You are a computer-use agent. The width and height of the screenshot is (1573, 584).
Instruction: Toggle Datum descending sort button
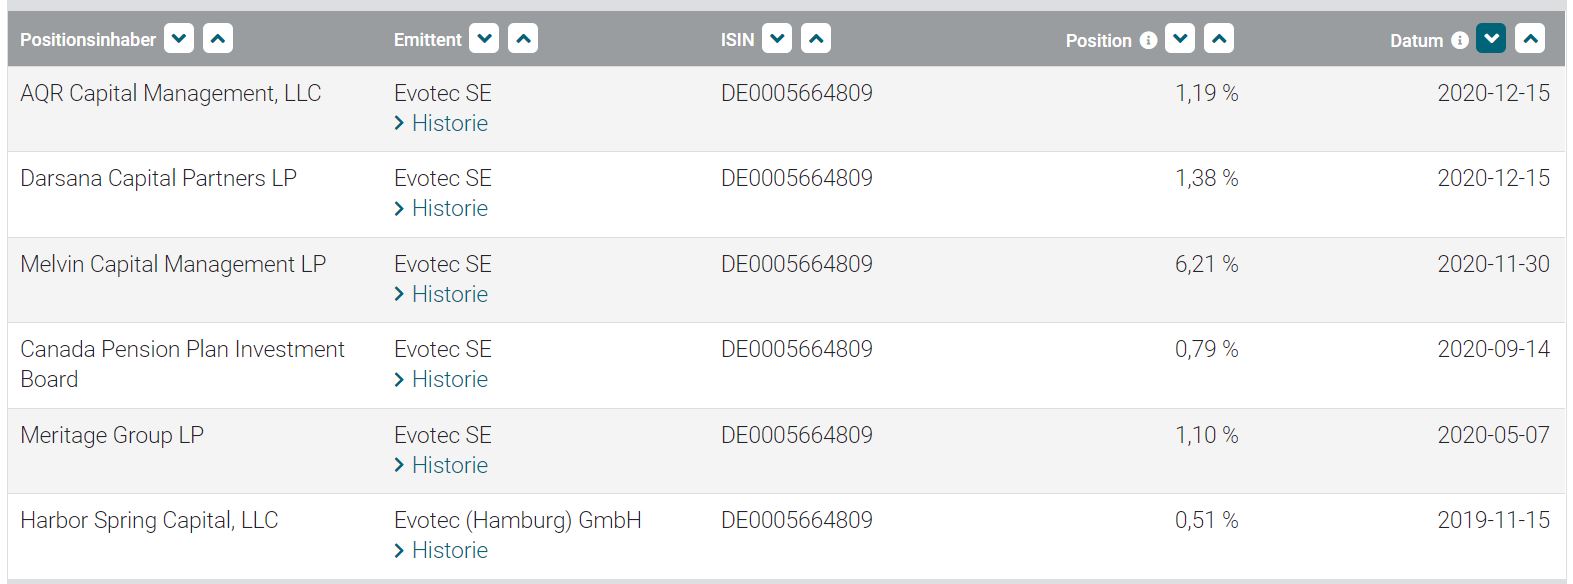pyautogui.click(x=1491, y=39)
